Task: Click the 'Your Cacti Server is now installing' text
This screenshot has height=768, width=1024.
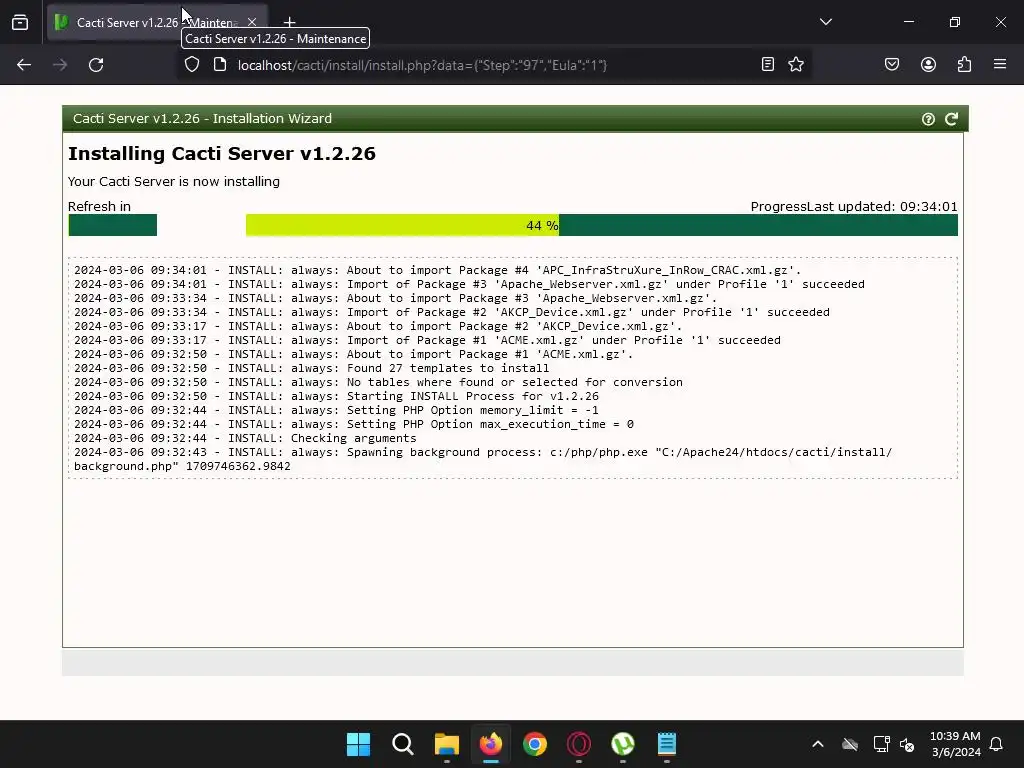Action: pos(174,182)
